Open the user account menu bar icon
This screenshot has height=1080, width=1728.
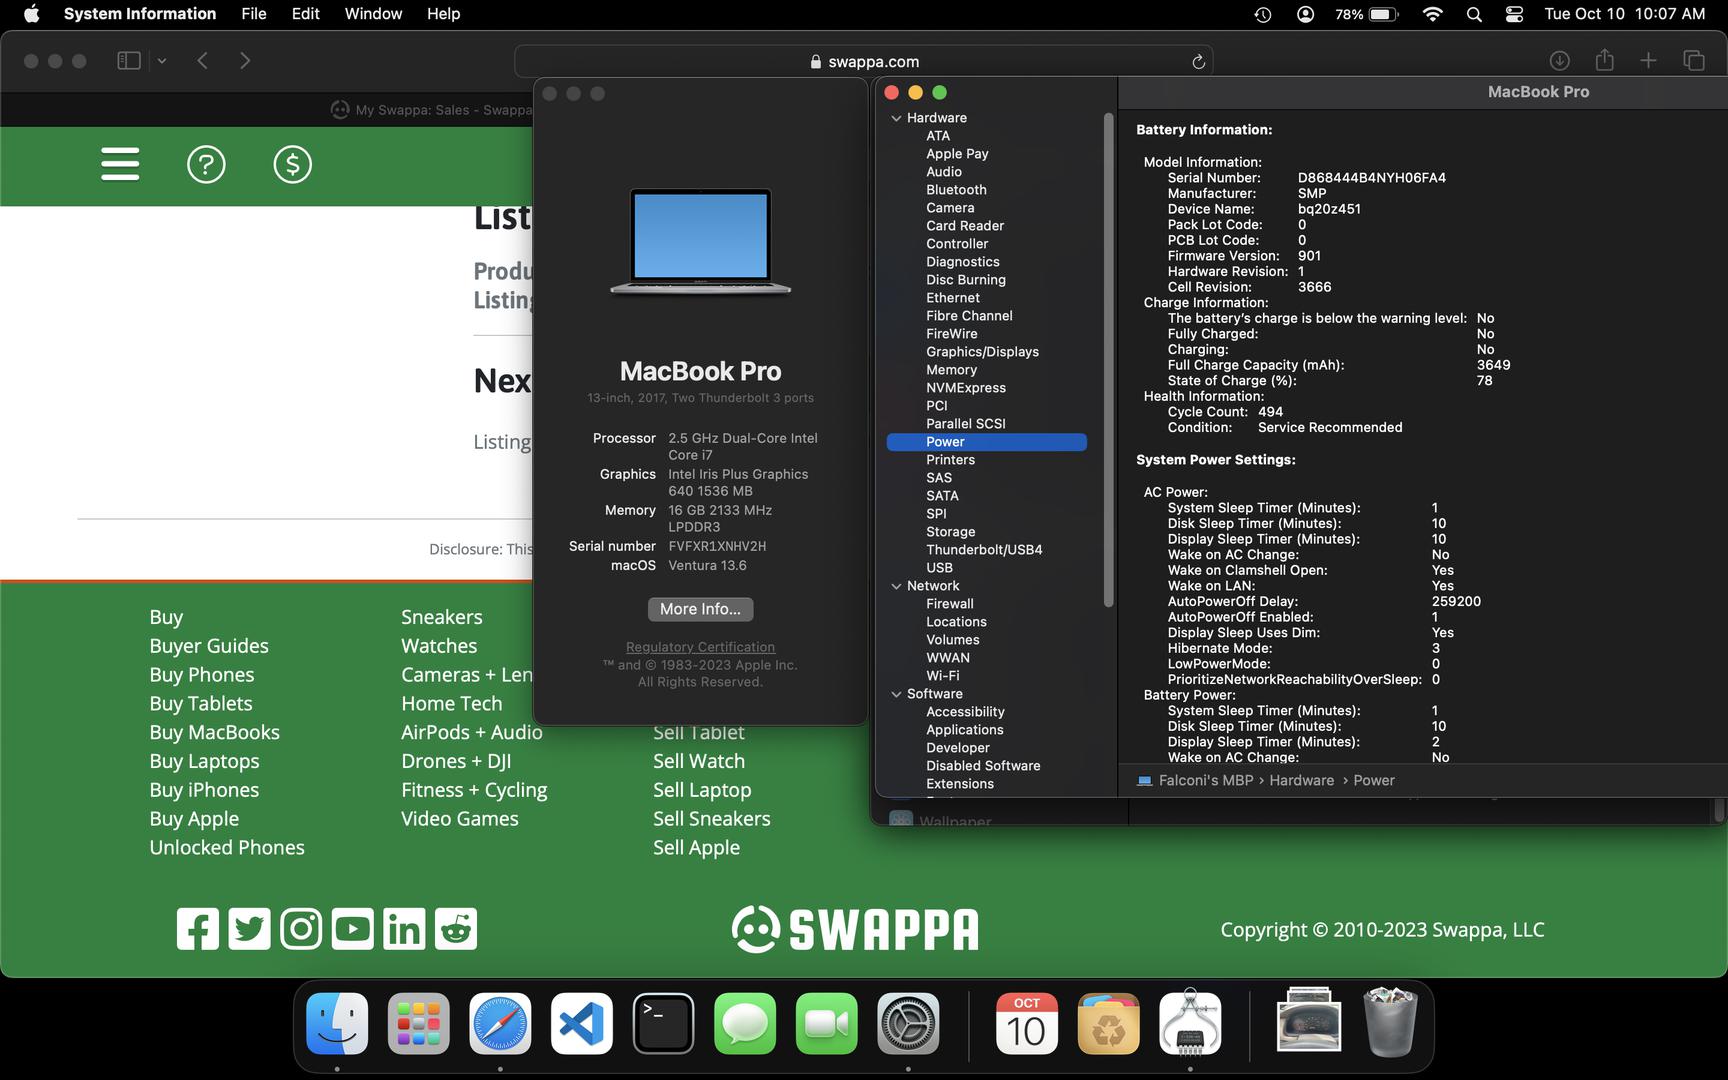coord(1305,14)
